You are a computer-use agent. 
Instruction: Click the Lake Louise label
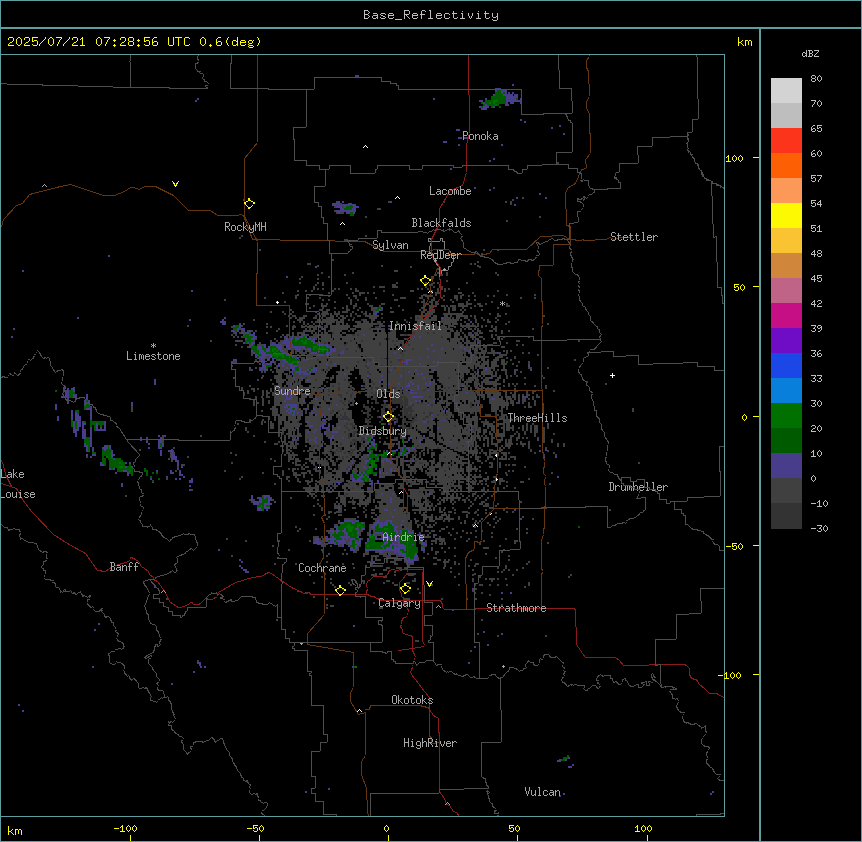pyautogui.click(x=18, y=484)
